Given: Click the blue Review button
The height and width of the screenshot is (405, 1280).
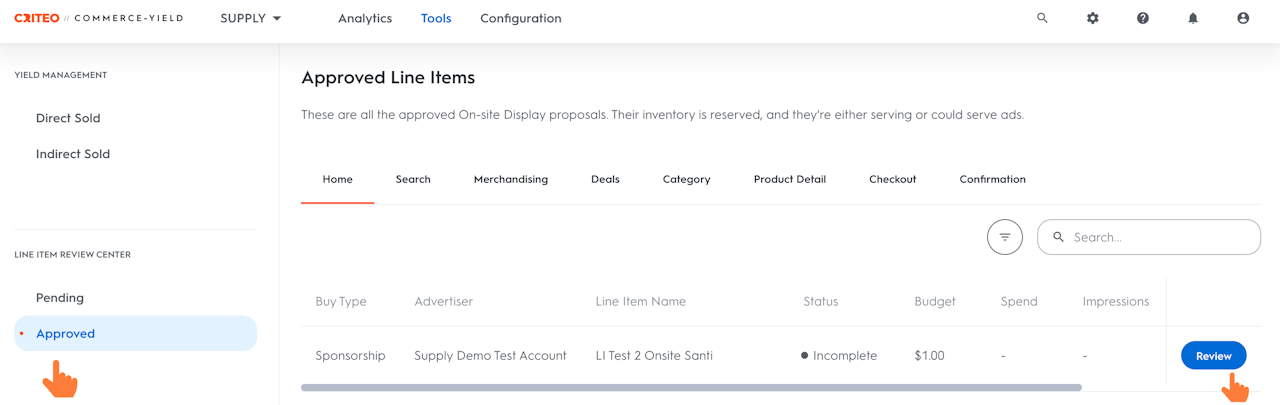Looking at the screenshot, I should click(x=1213, y=355).
